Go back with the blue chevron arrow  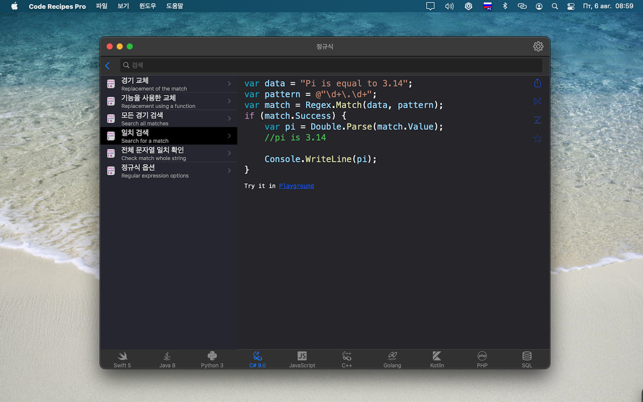click(x=107, y=66)
